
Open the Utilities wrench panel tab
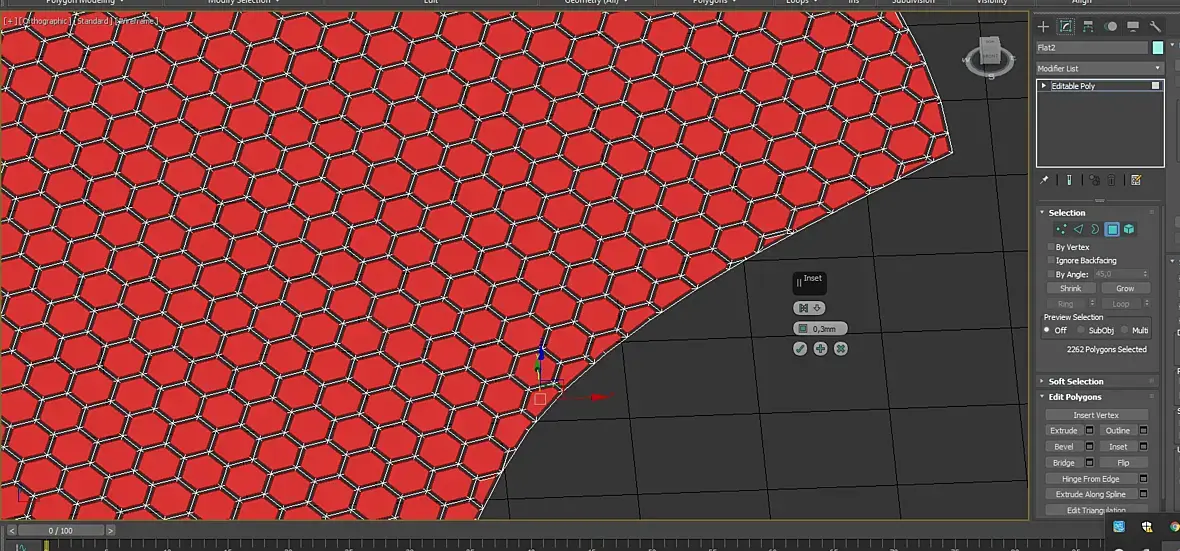point(1155,26)
